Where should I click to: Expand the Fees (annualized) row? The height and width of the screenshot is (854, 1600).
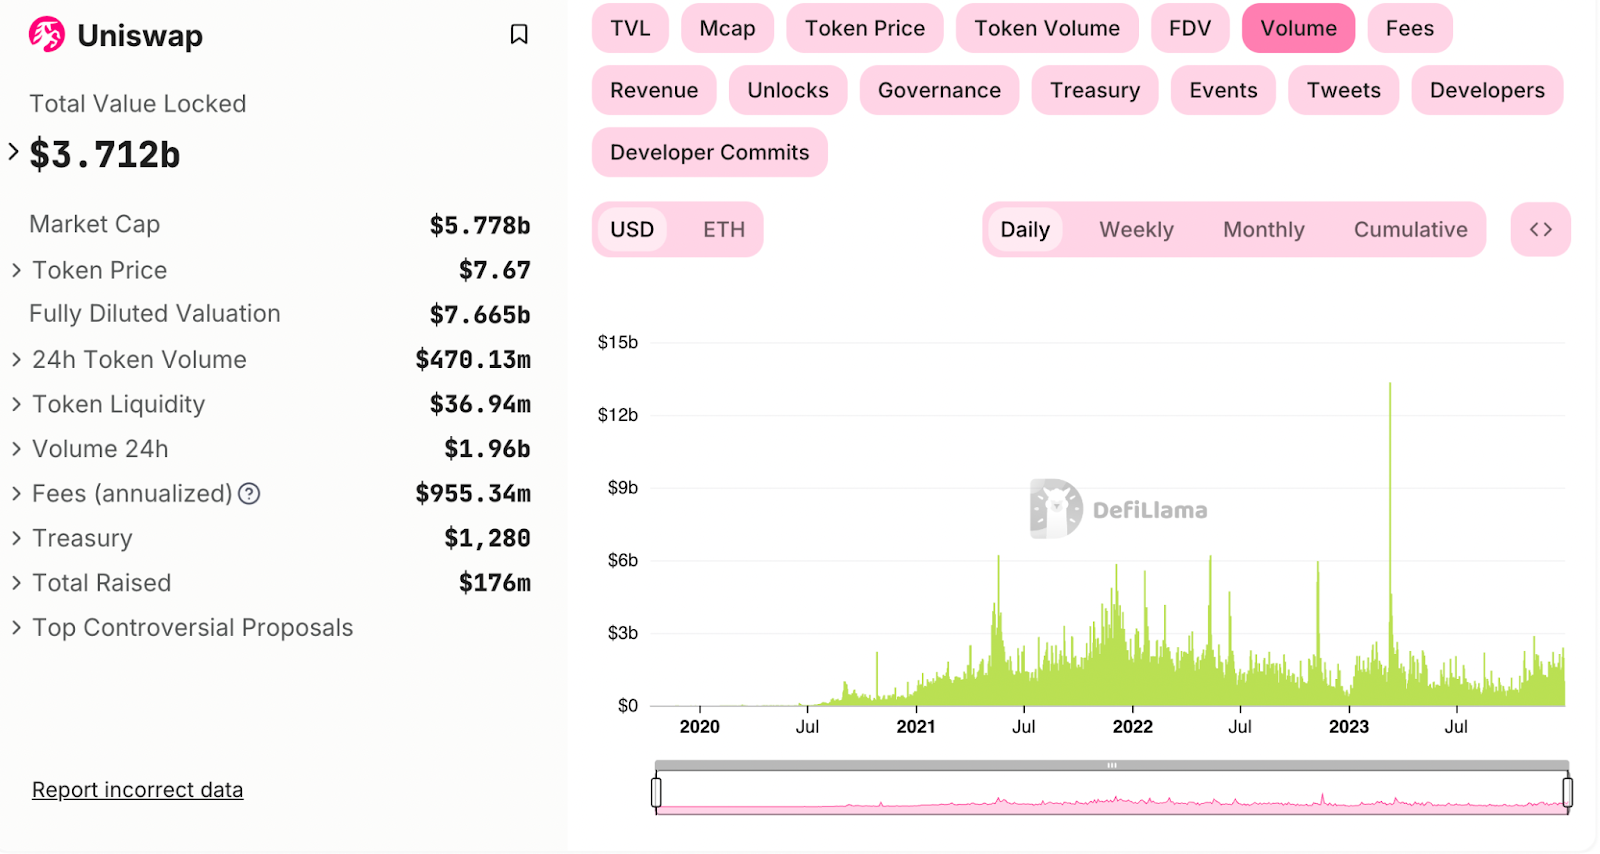point(16,493)
